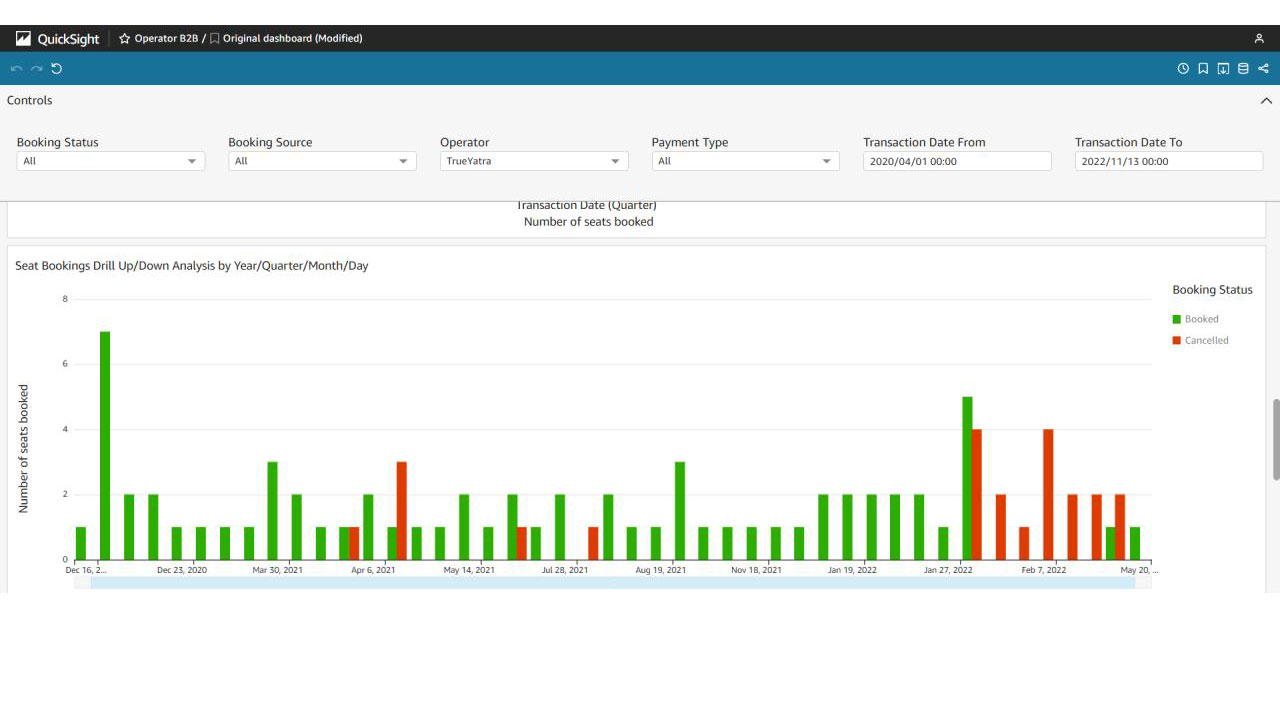Toggle the Booked legend entry
Image resolution: width=1280 pixels, height=720 pixels.
[x=1201, y=319]
